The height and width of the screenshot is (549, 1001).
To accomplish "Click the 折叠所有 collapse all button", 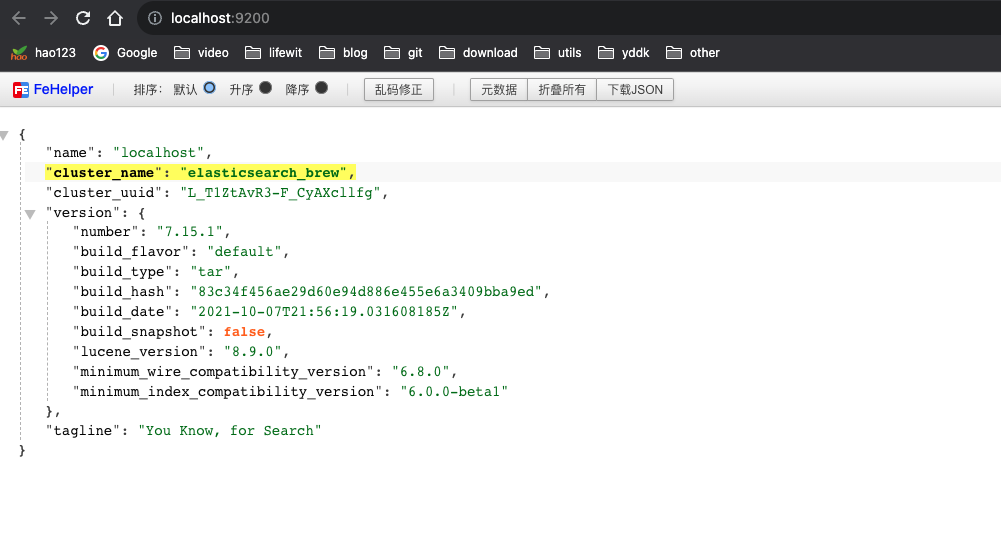I will (562, 89).
